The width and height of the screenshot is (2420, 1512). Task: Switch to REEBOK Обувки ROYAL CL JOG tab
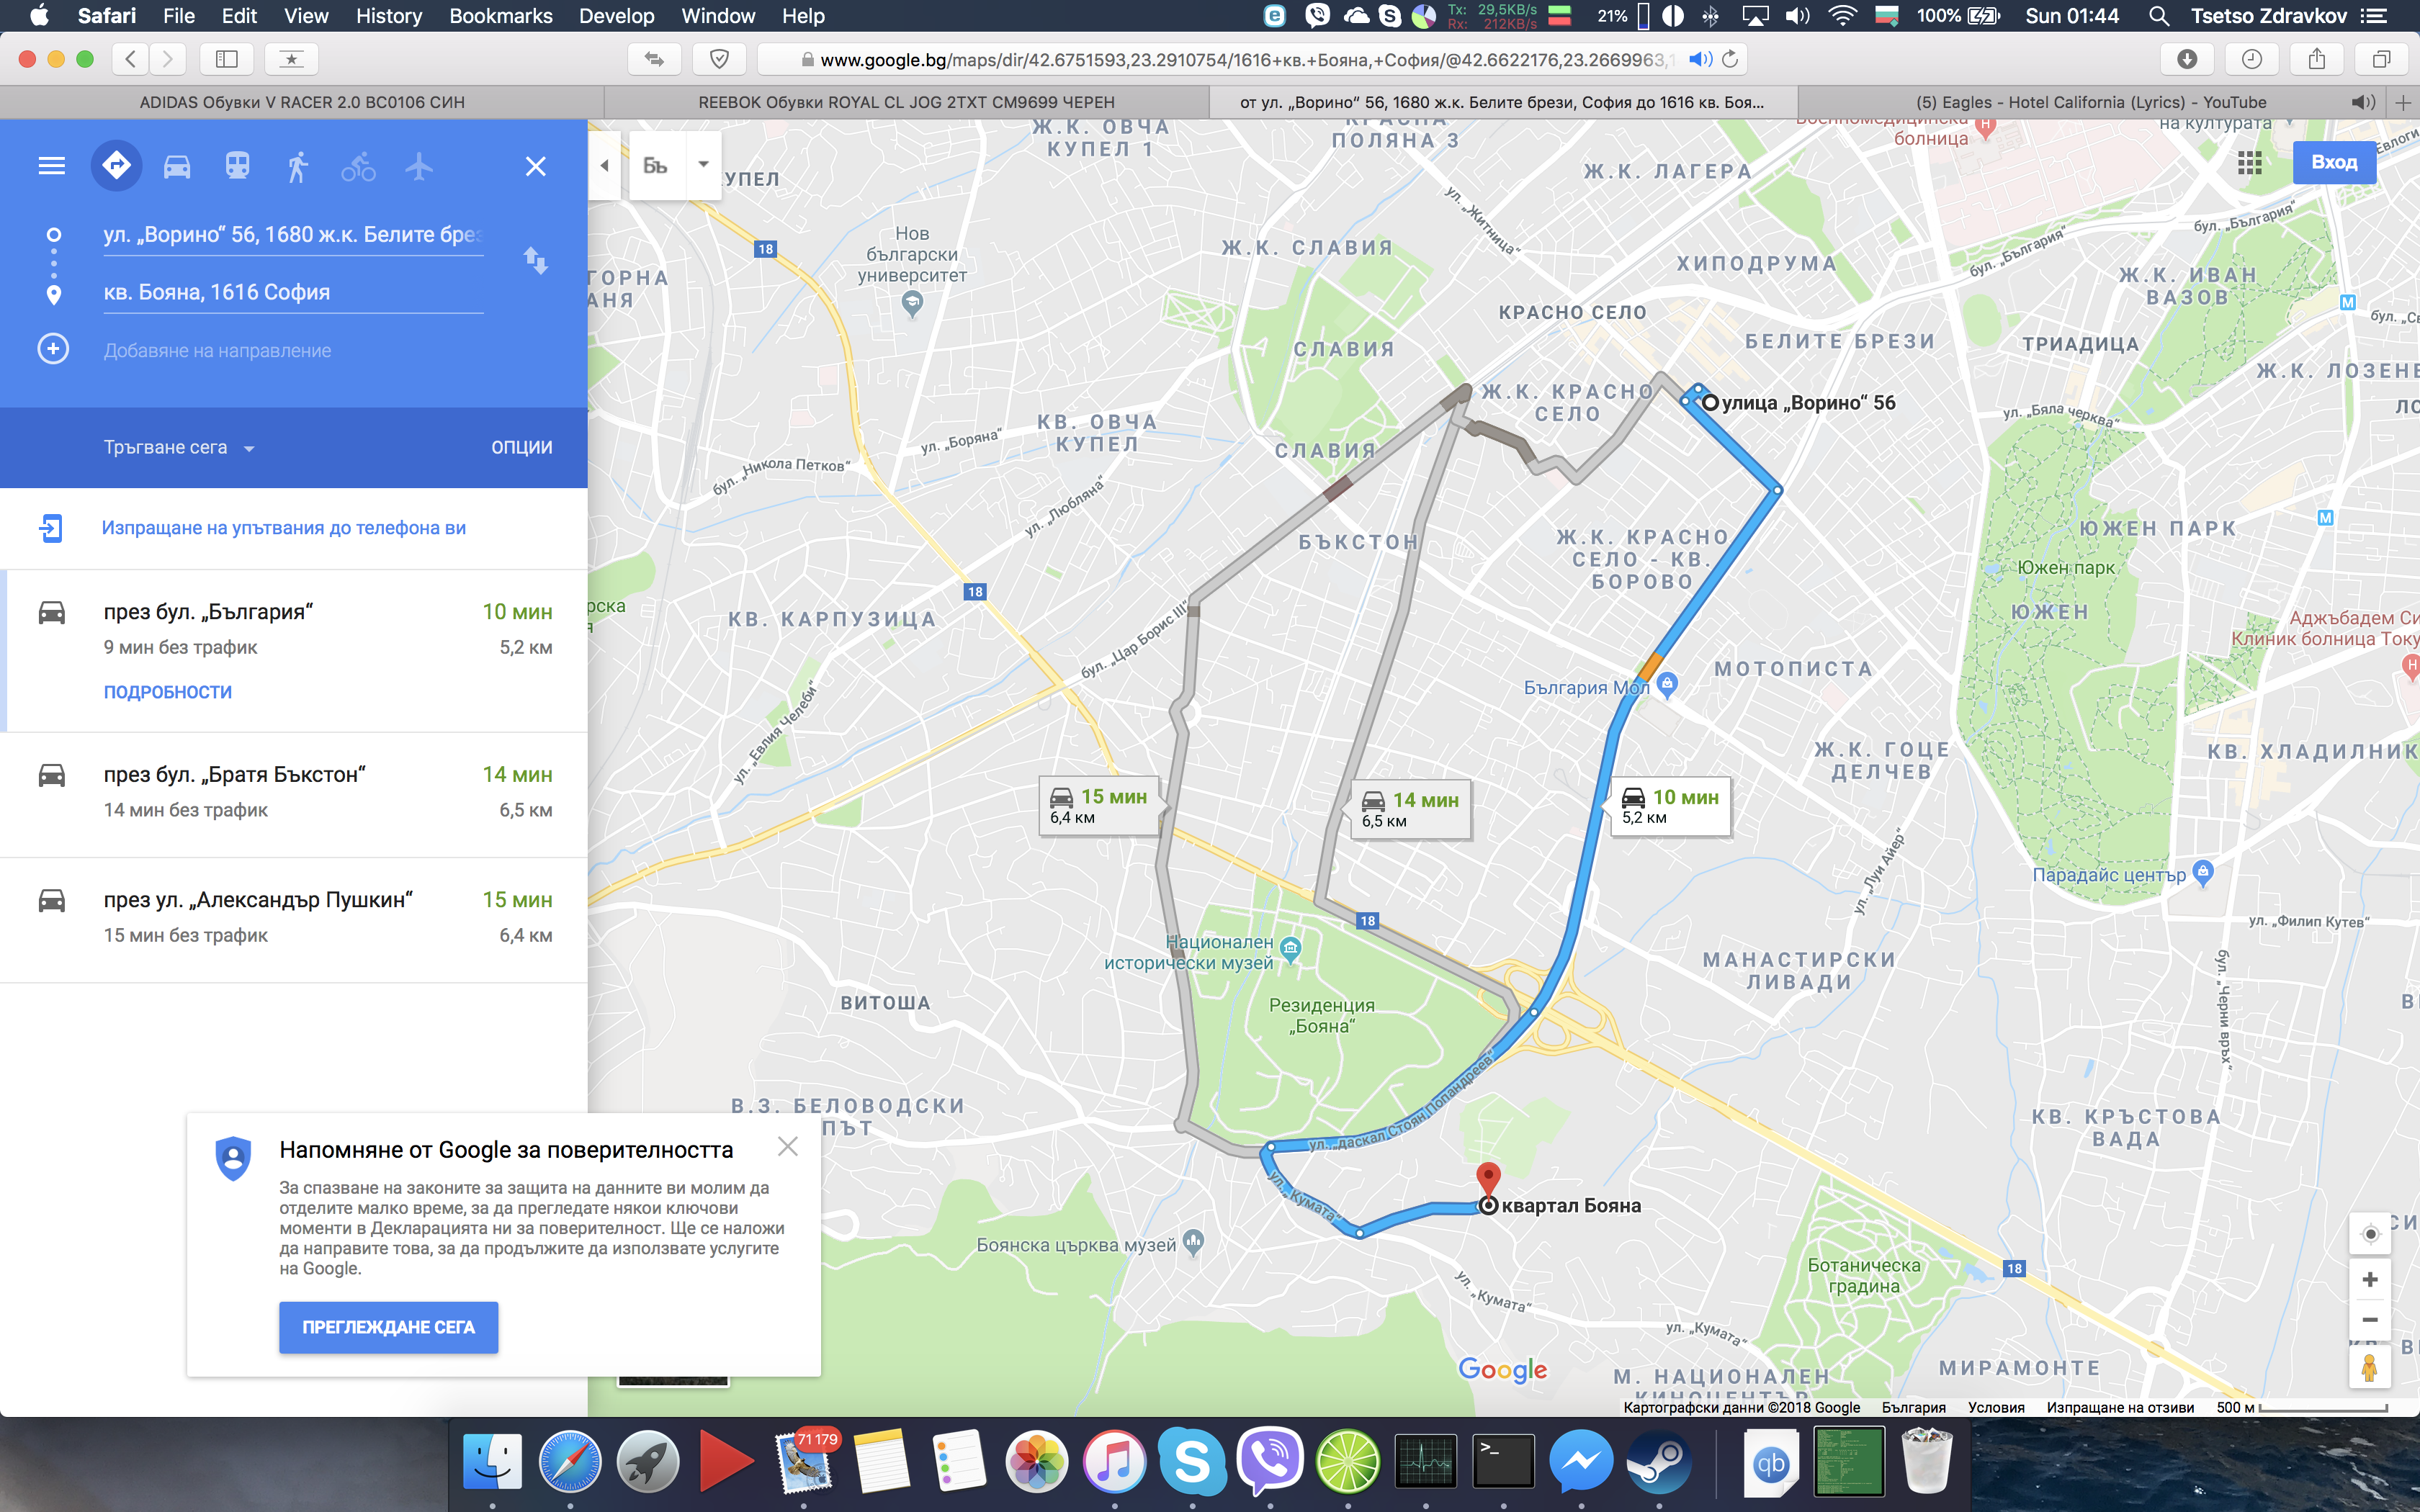pyautogui.click(x=906, y=102)
